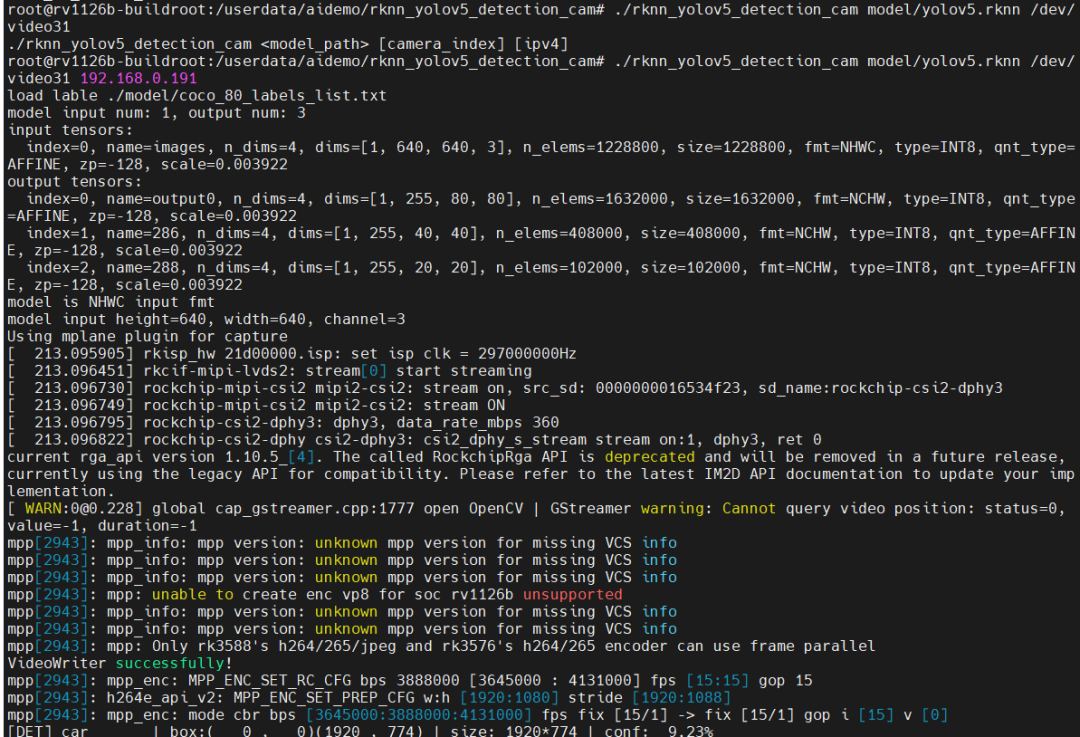Select the 'IM2D API' text
The width and height of the screenshot is (1080, 737).
740,475
